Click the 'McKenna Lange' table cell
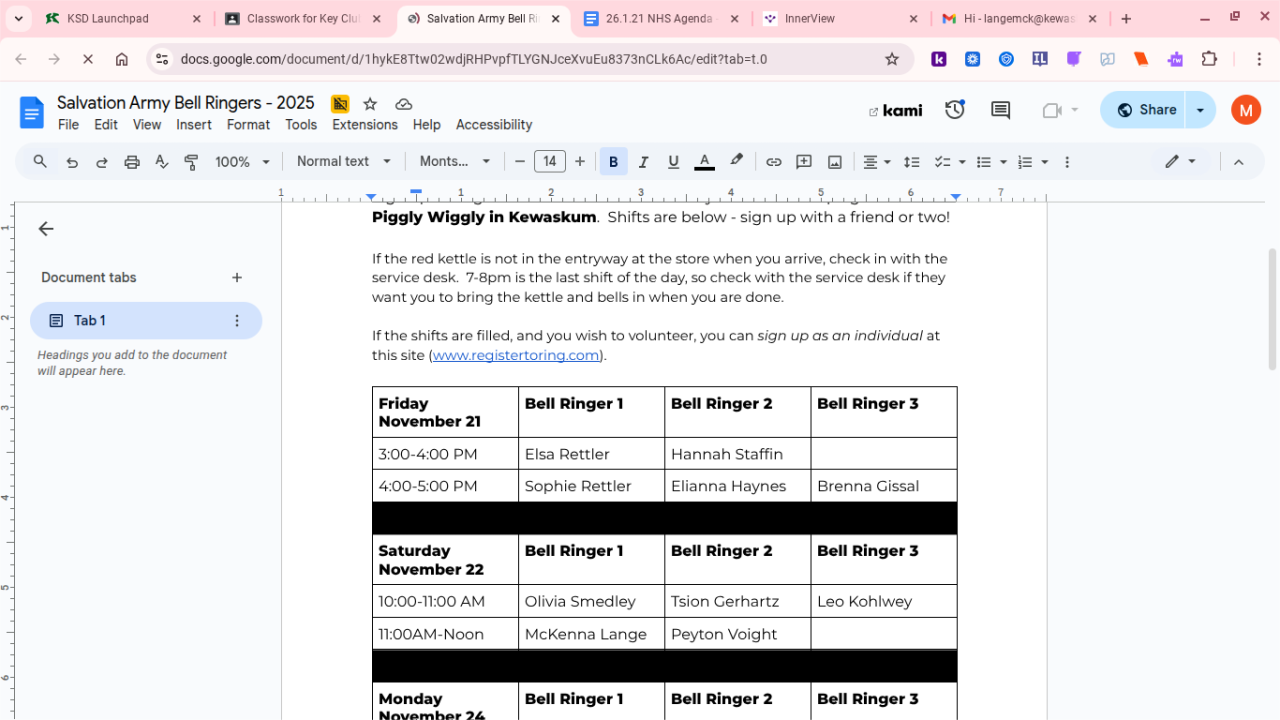The image size is (1280, 720). pos(591,634)
